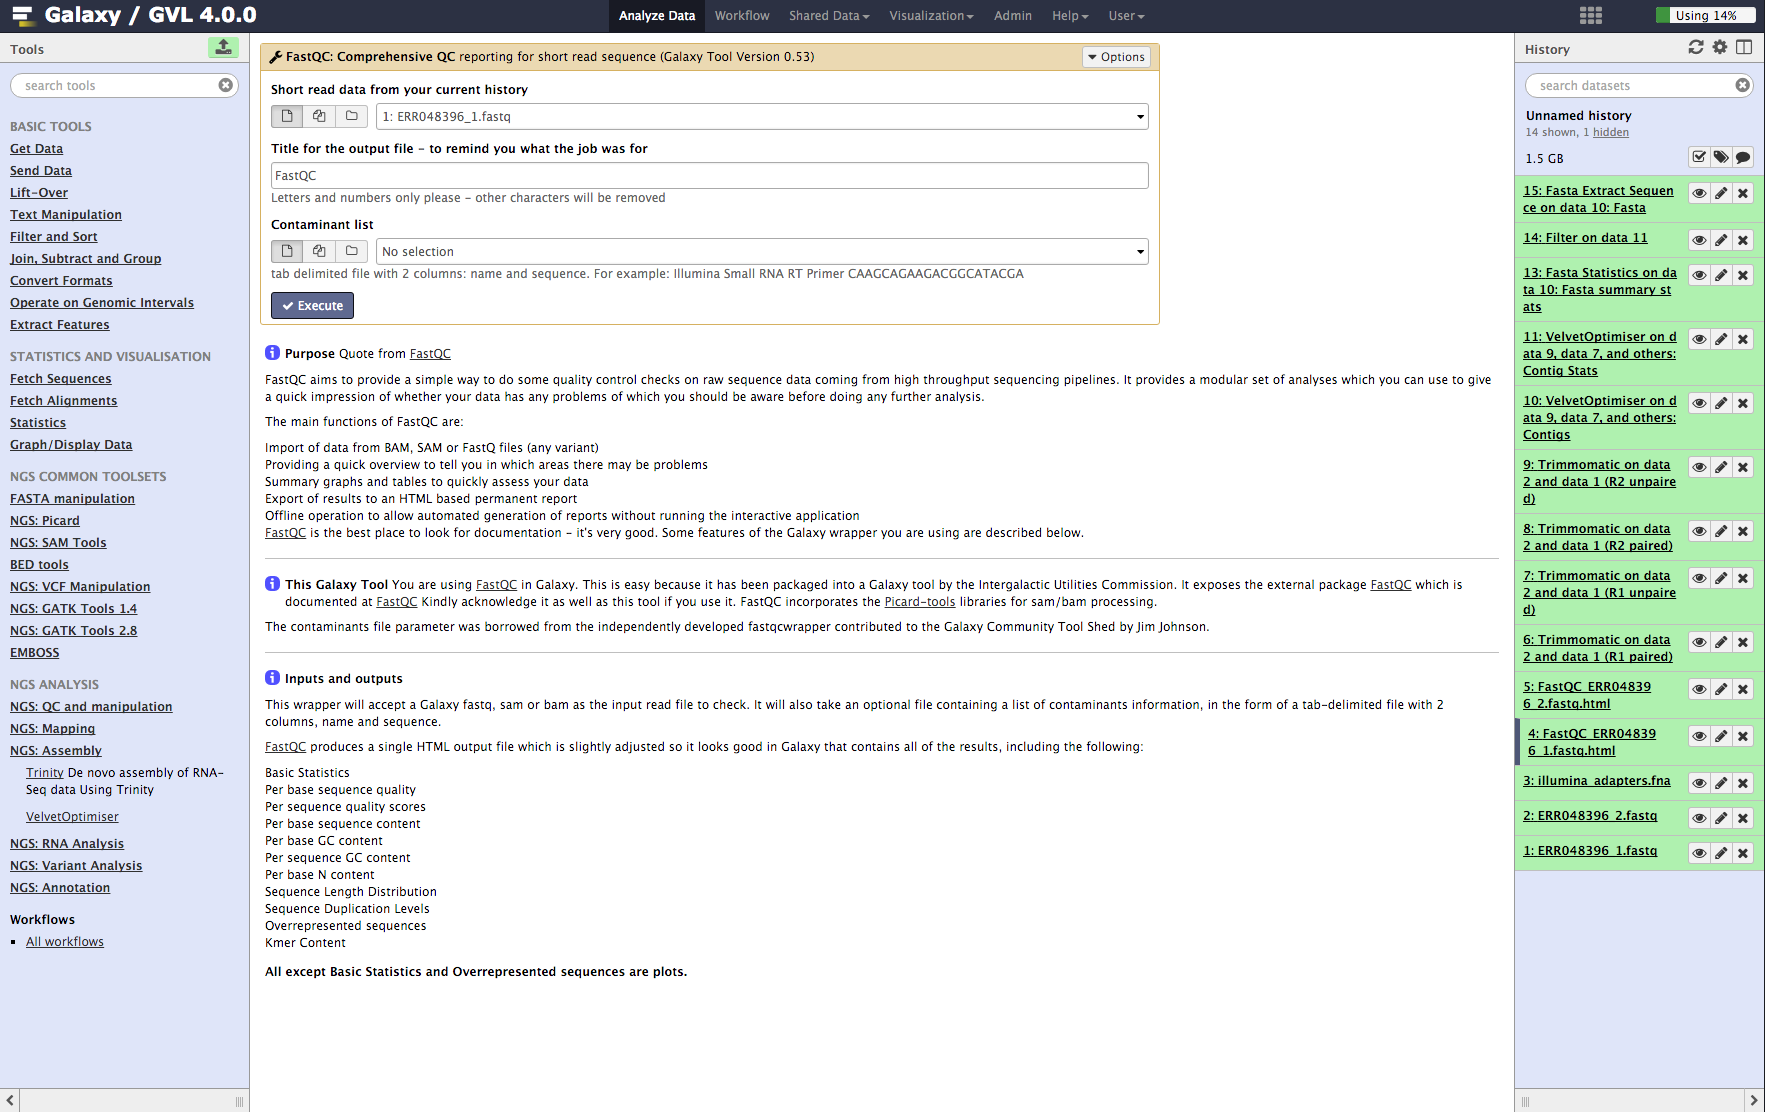The image size is (1765, 1112).
Task: Delete dataset 3 illumina_adapters.fna
Action: coord(1743,783)
